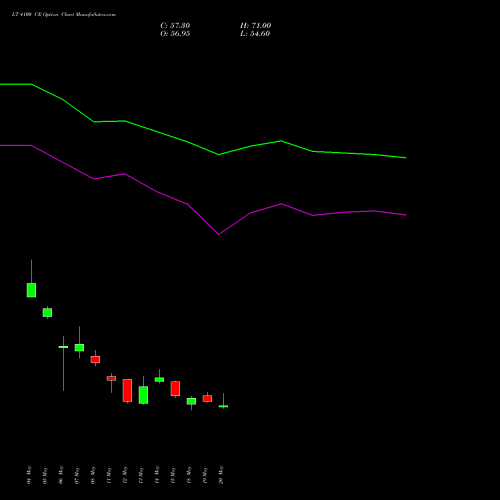Click the large red candlestick for 12 May
Image resolution: width=500 pixels, height=500 pixels.
click(127, 390)
